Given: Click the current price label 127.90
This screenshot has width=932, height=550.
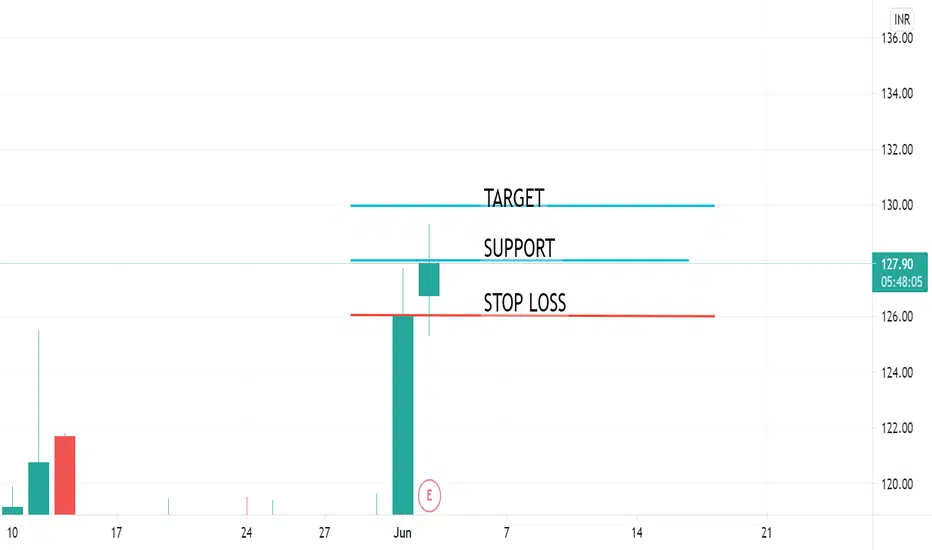Looking at the screenshot, I should (900, 272).
